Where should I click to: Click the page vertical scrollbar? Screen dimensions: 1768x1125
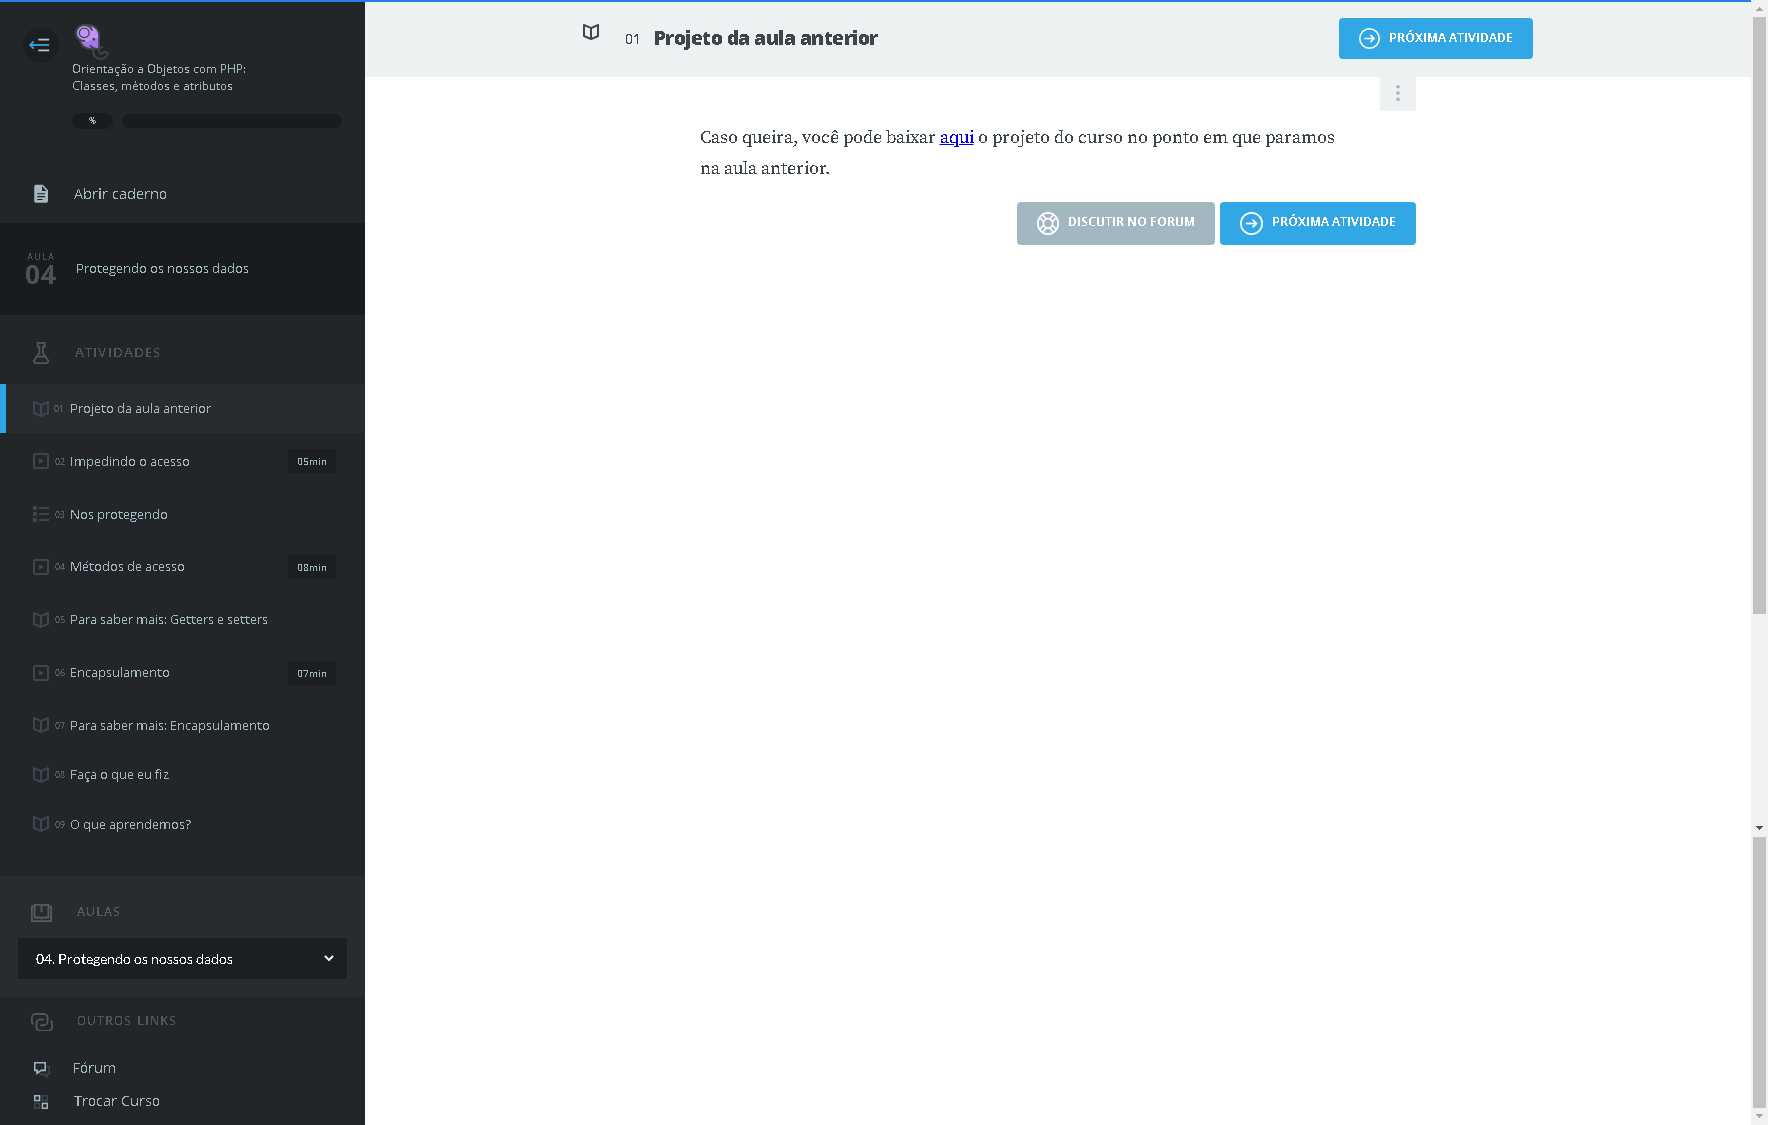pos(1759,400)
